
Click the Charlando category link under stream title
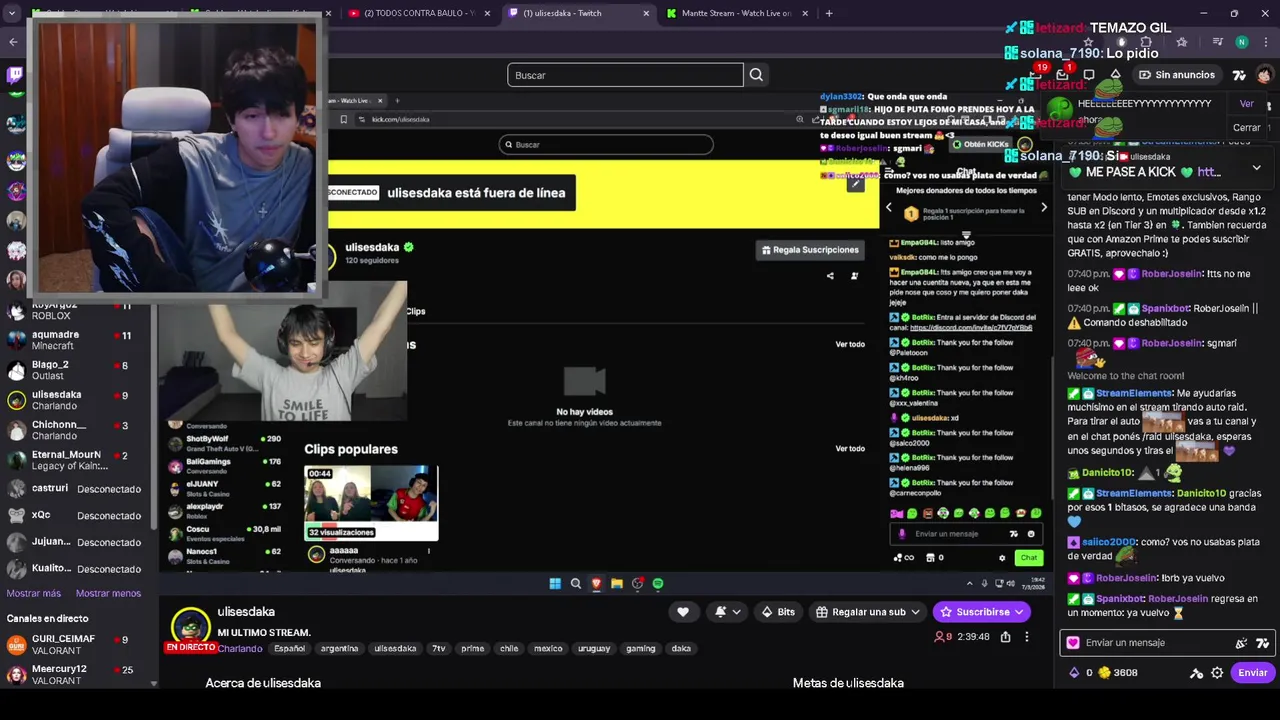(240, 649)
